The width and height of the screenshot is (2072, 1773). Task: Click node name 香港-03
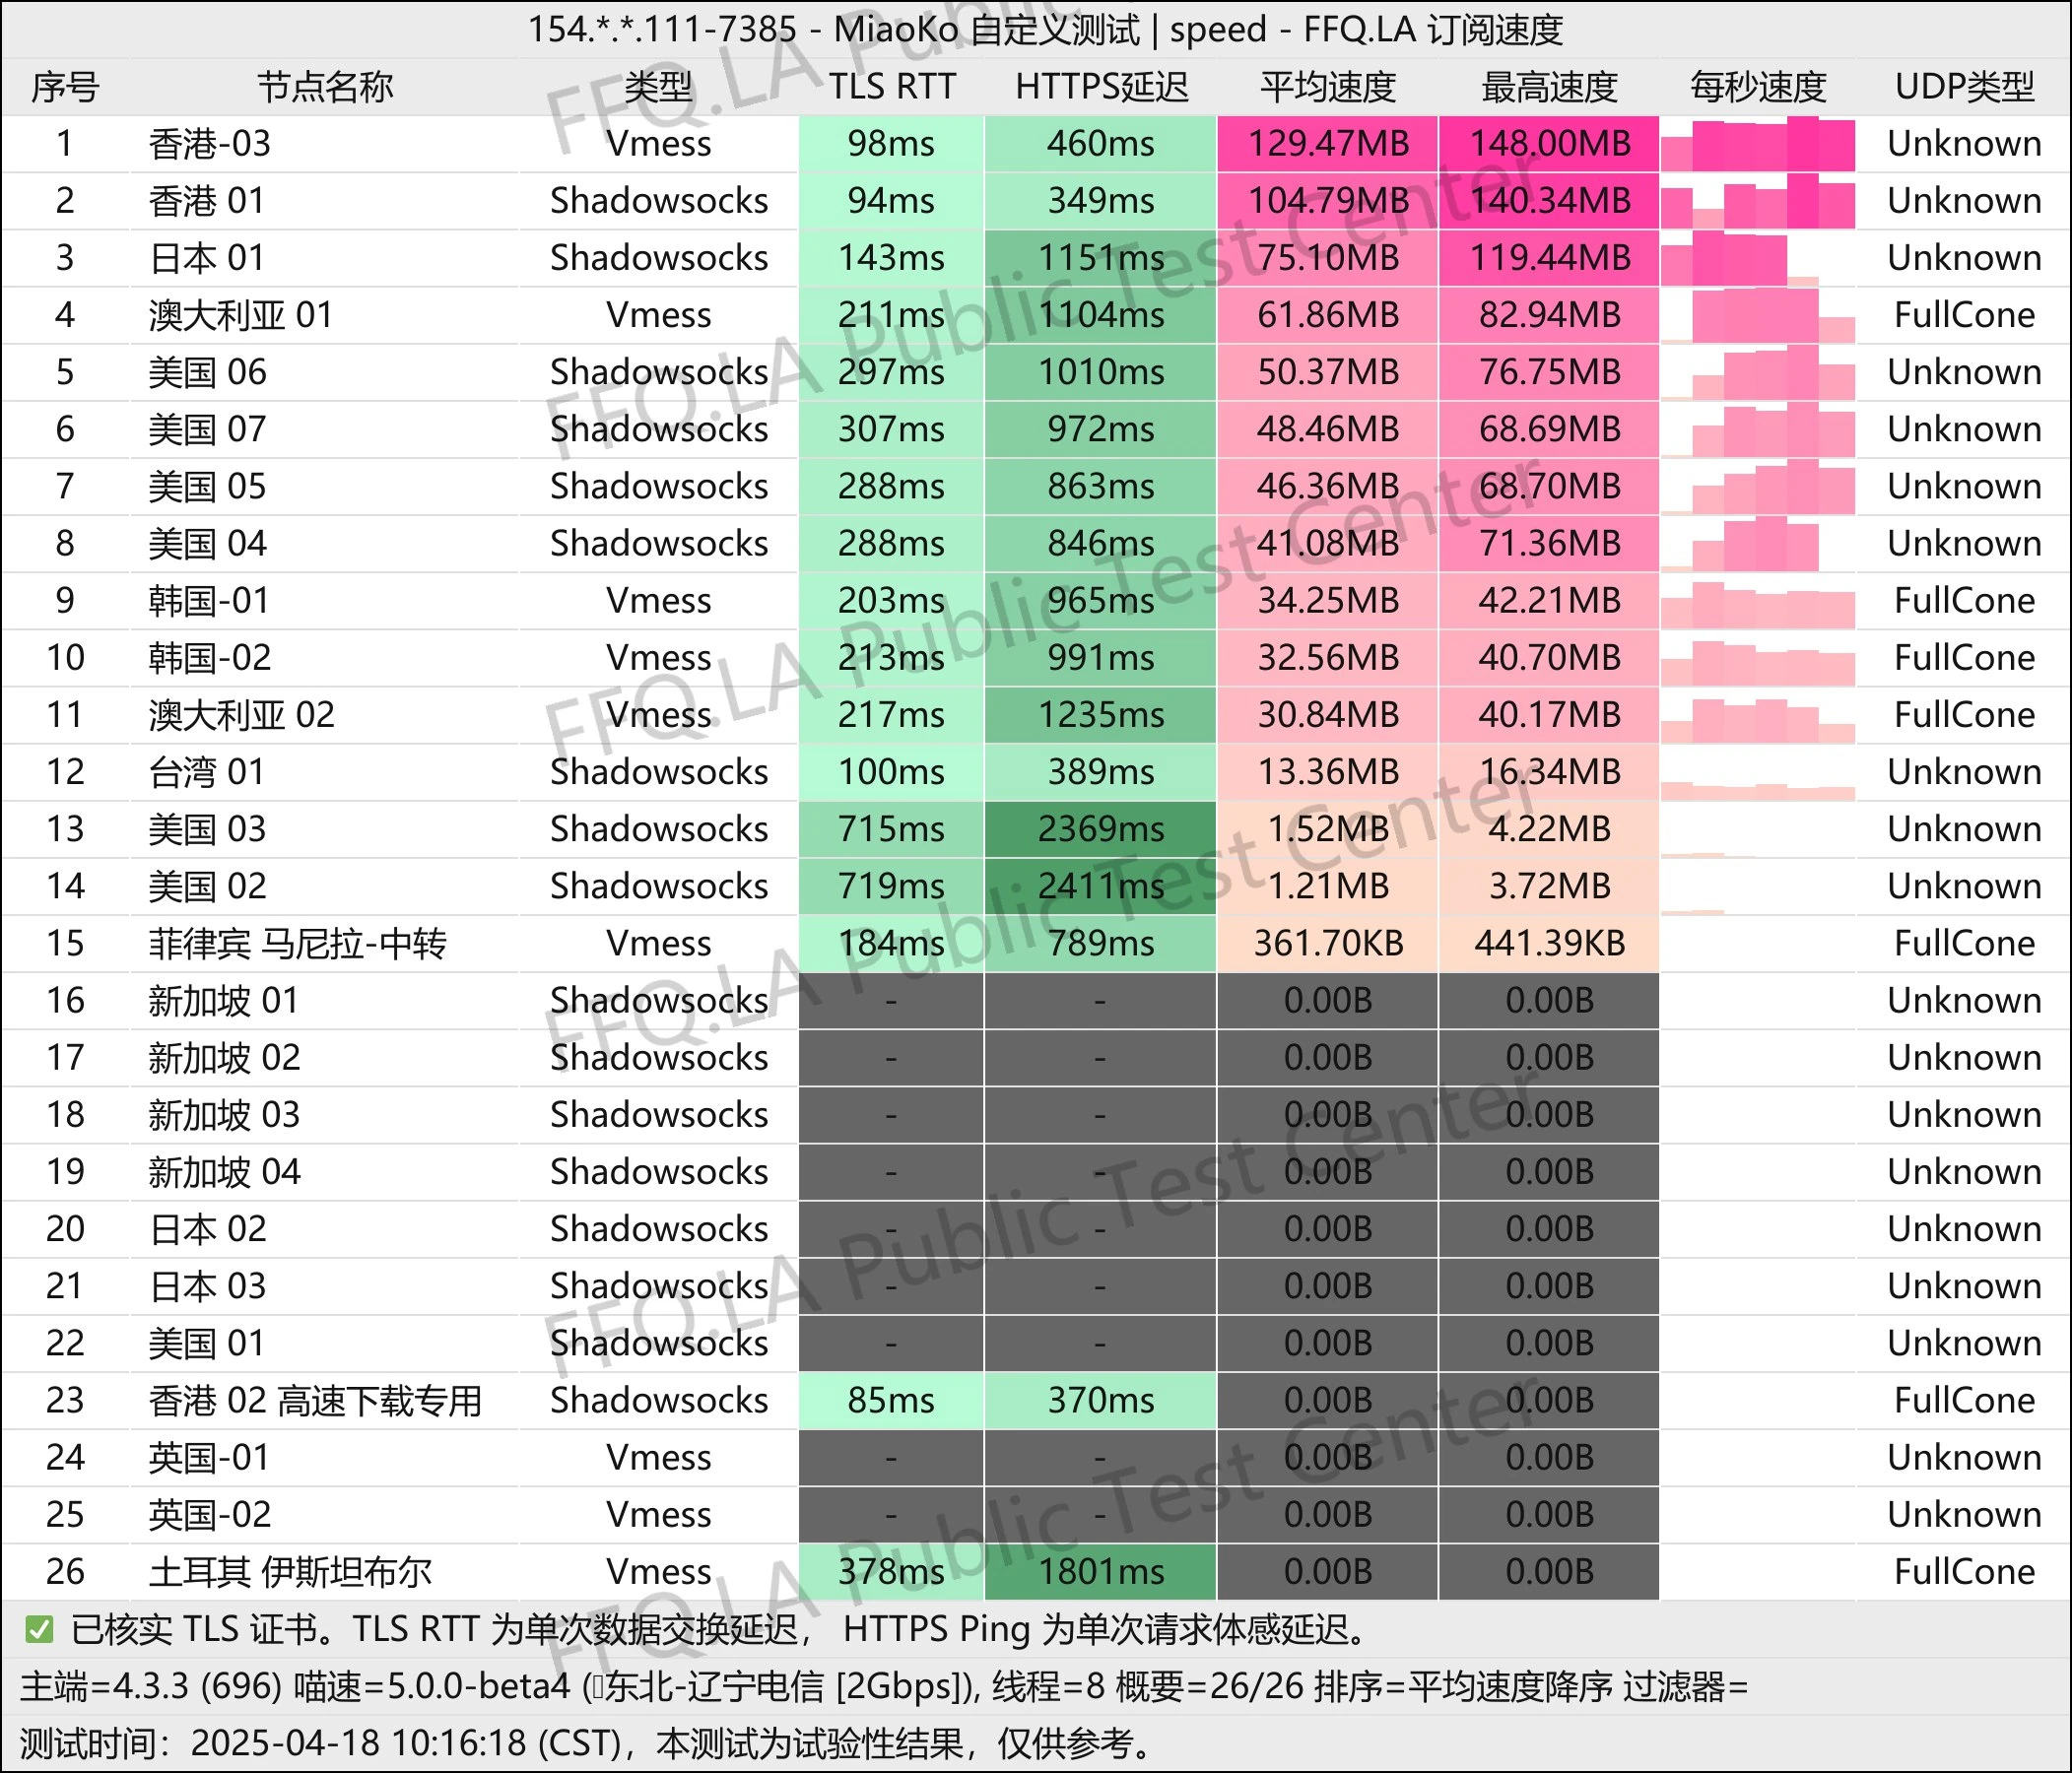pos(210,144)
